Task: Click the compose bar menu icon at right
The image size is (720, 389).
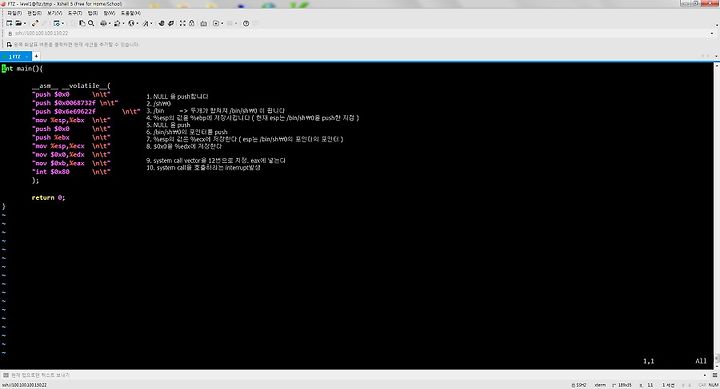Action: pyautogui.click(x=714, y=375)
